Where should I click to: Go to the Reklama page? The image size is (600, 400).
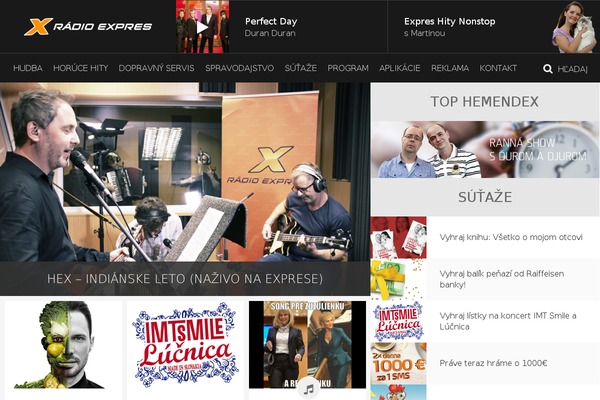coord(450,68)
